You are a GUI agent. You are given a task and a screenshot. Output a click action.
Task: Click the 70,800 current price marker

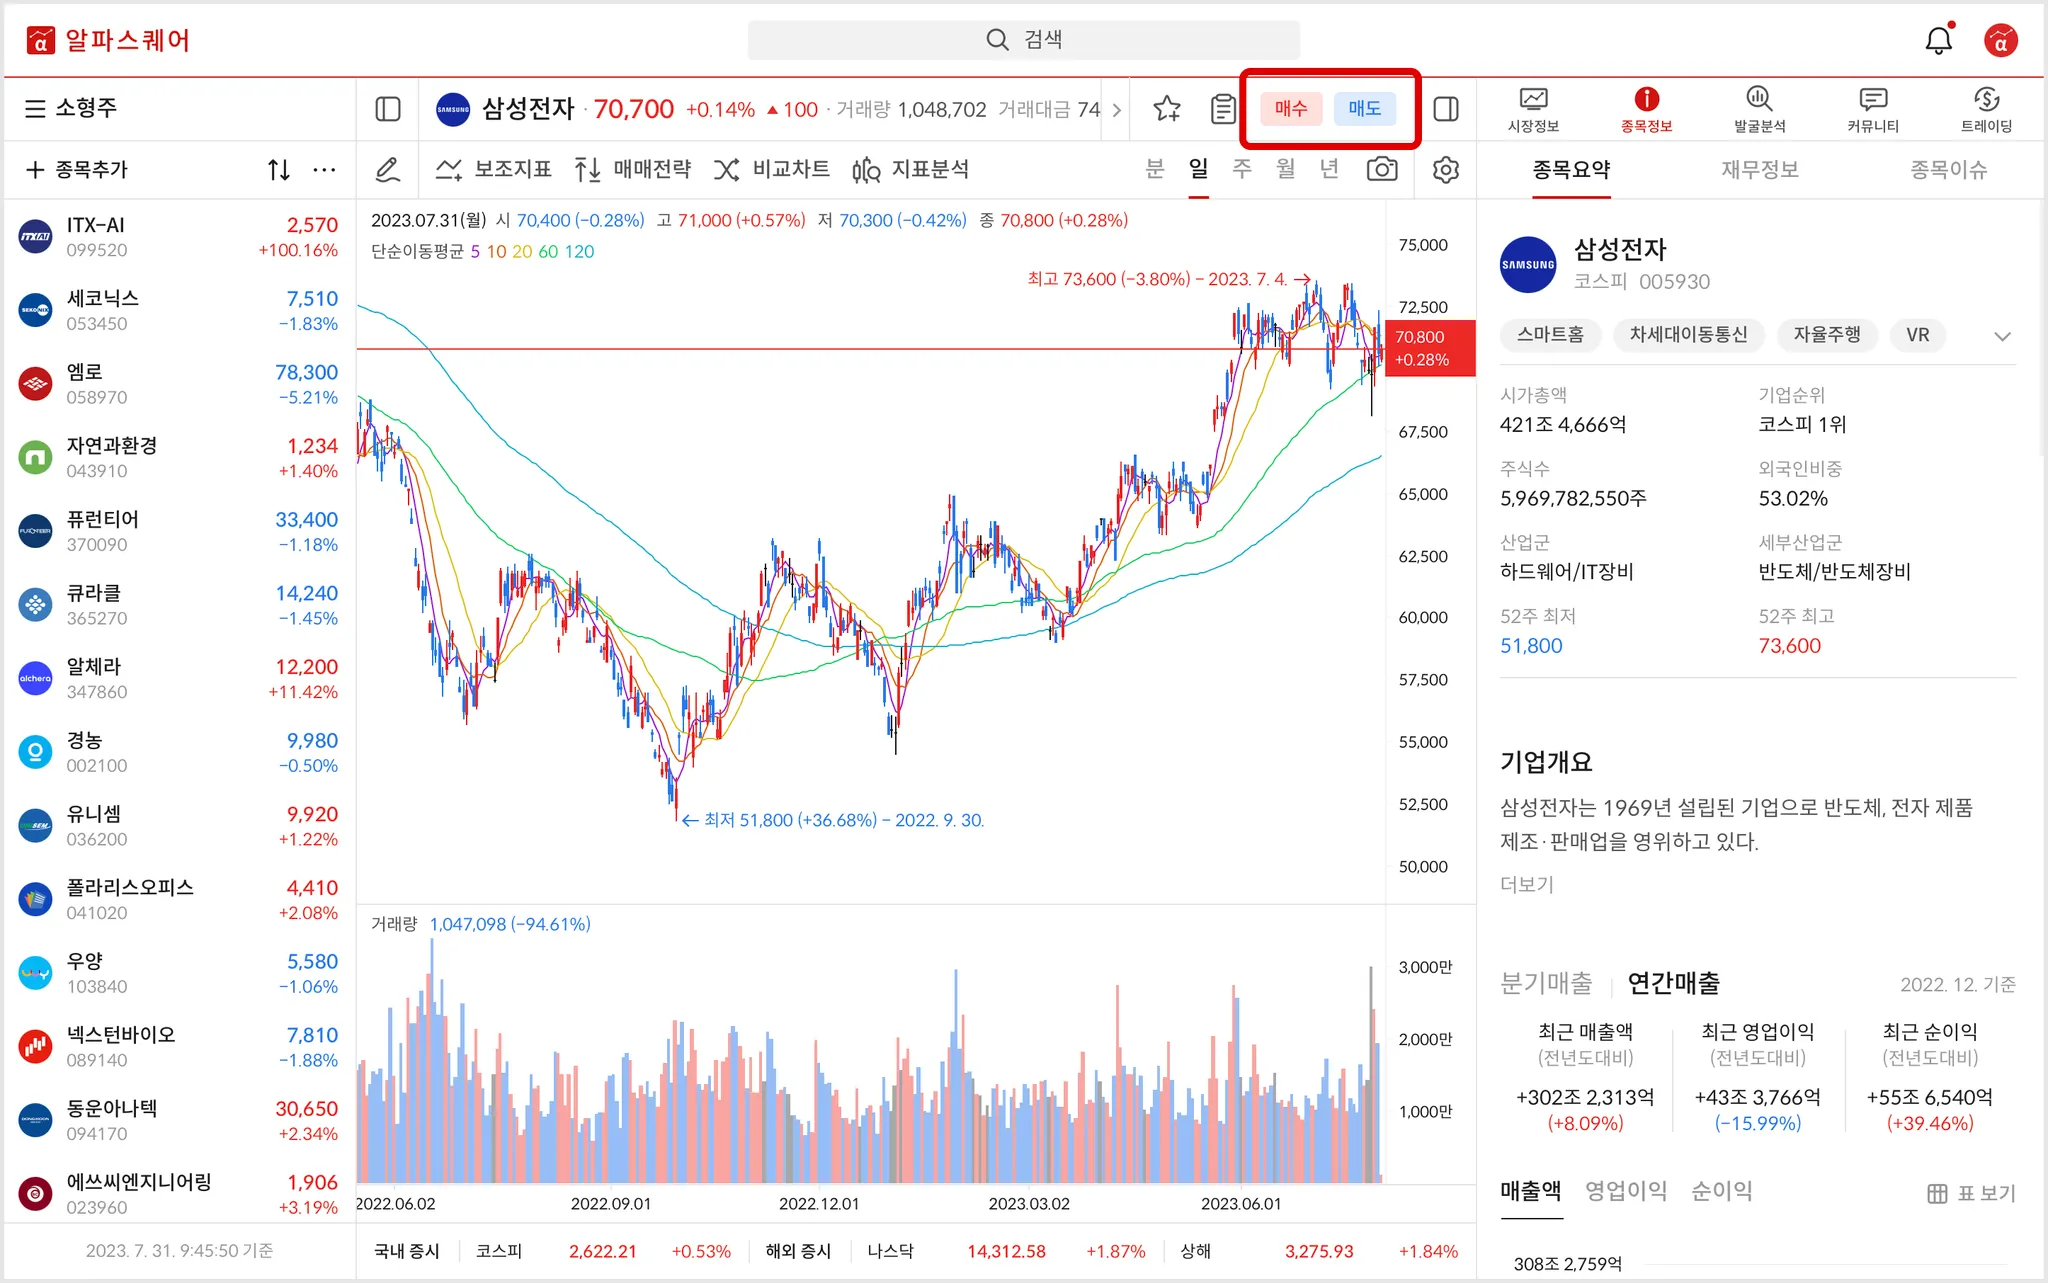pos(1430,348)
